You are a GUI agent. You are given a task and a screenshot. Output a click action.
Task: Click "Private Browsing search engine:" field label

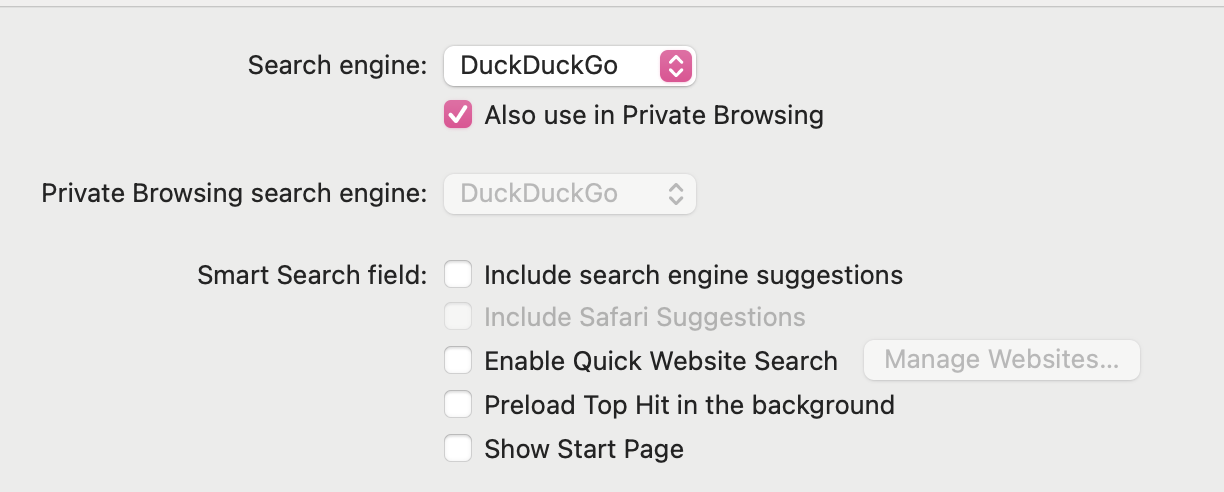pyautogui.click(x=234, y=194)
